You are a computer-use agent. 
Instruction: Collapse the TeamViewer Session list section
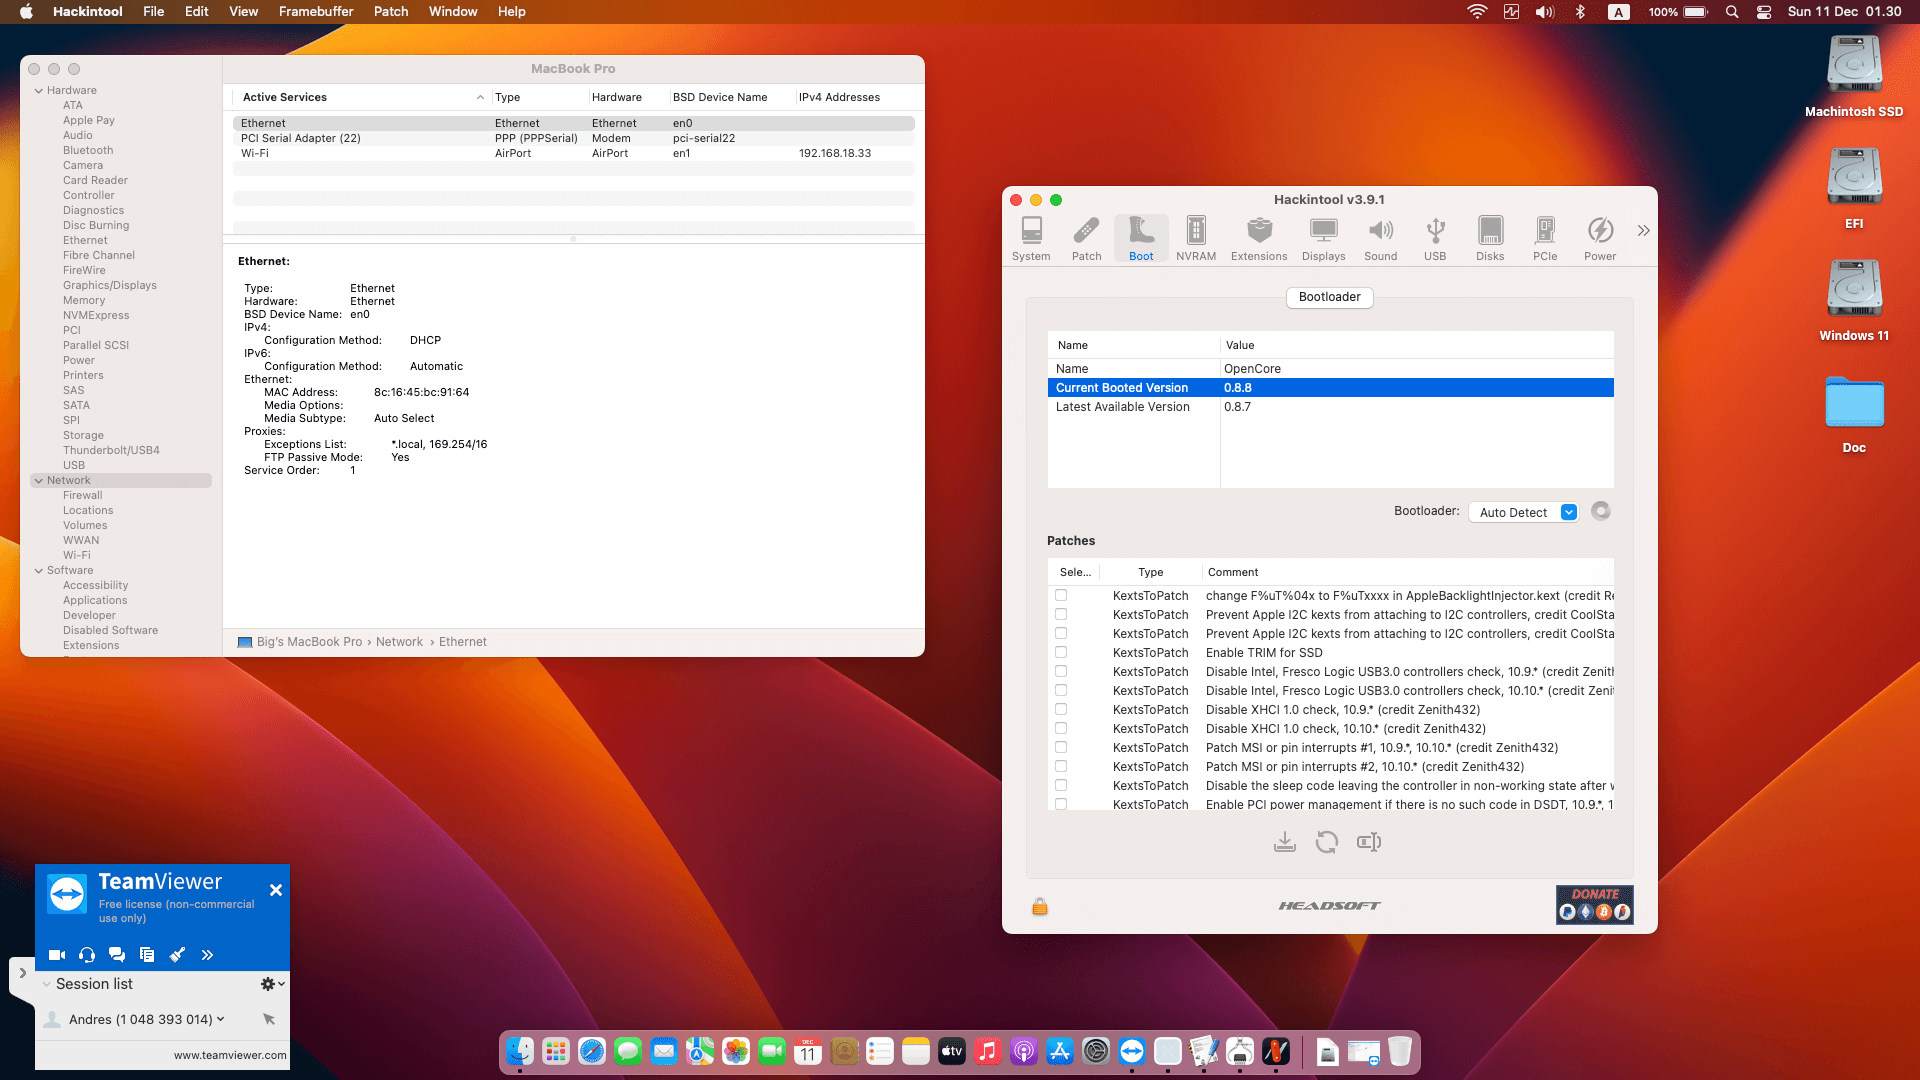(x=46, y=984)
